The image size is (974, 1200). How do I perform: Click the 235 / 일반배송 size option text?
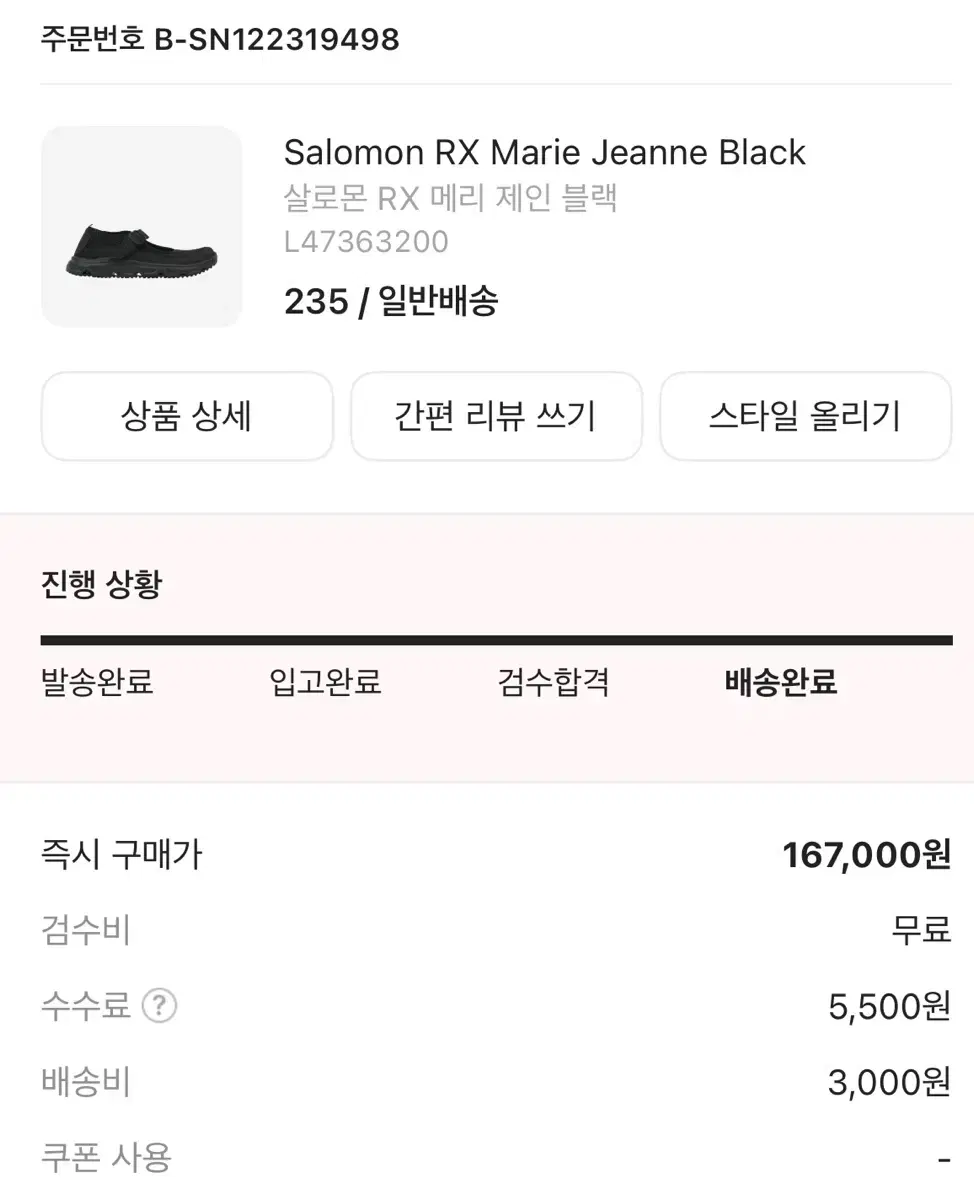click(x=391, y=301)
